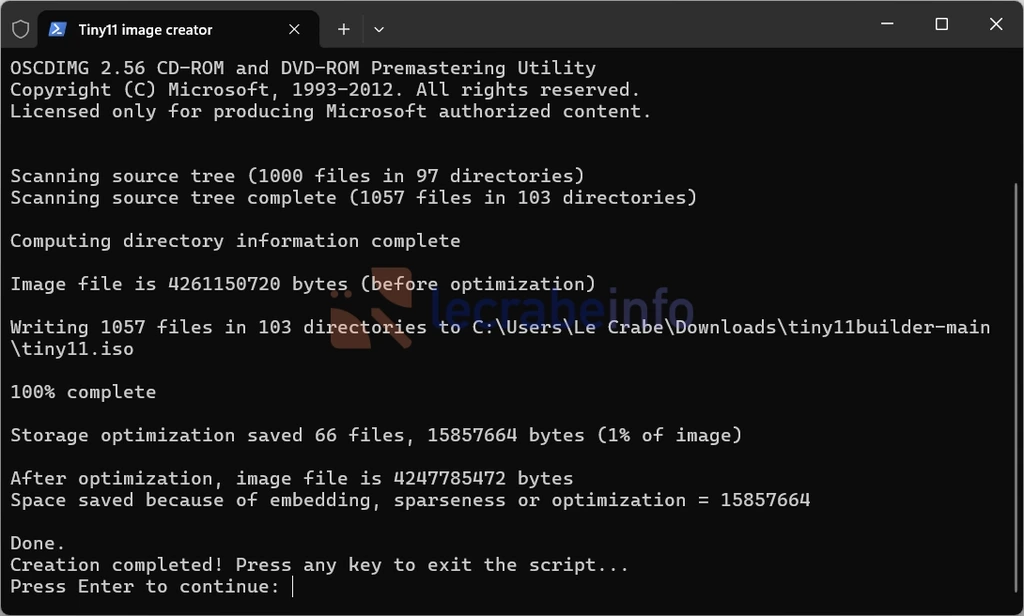Click the 100% complete status line
1024x616 pixels.
tap(83, 392)
